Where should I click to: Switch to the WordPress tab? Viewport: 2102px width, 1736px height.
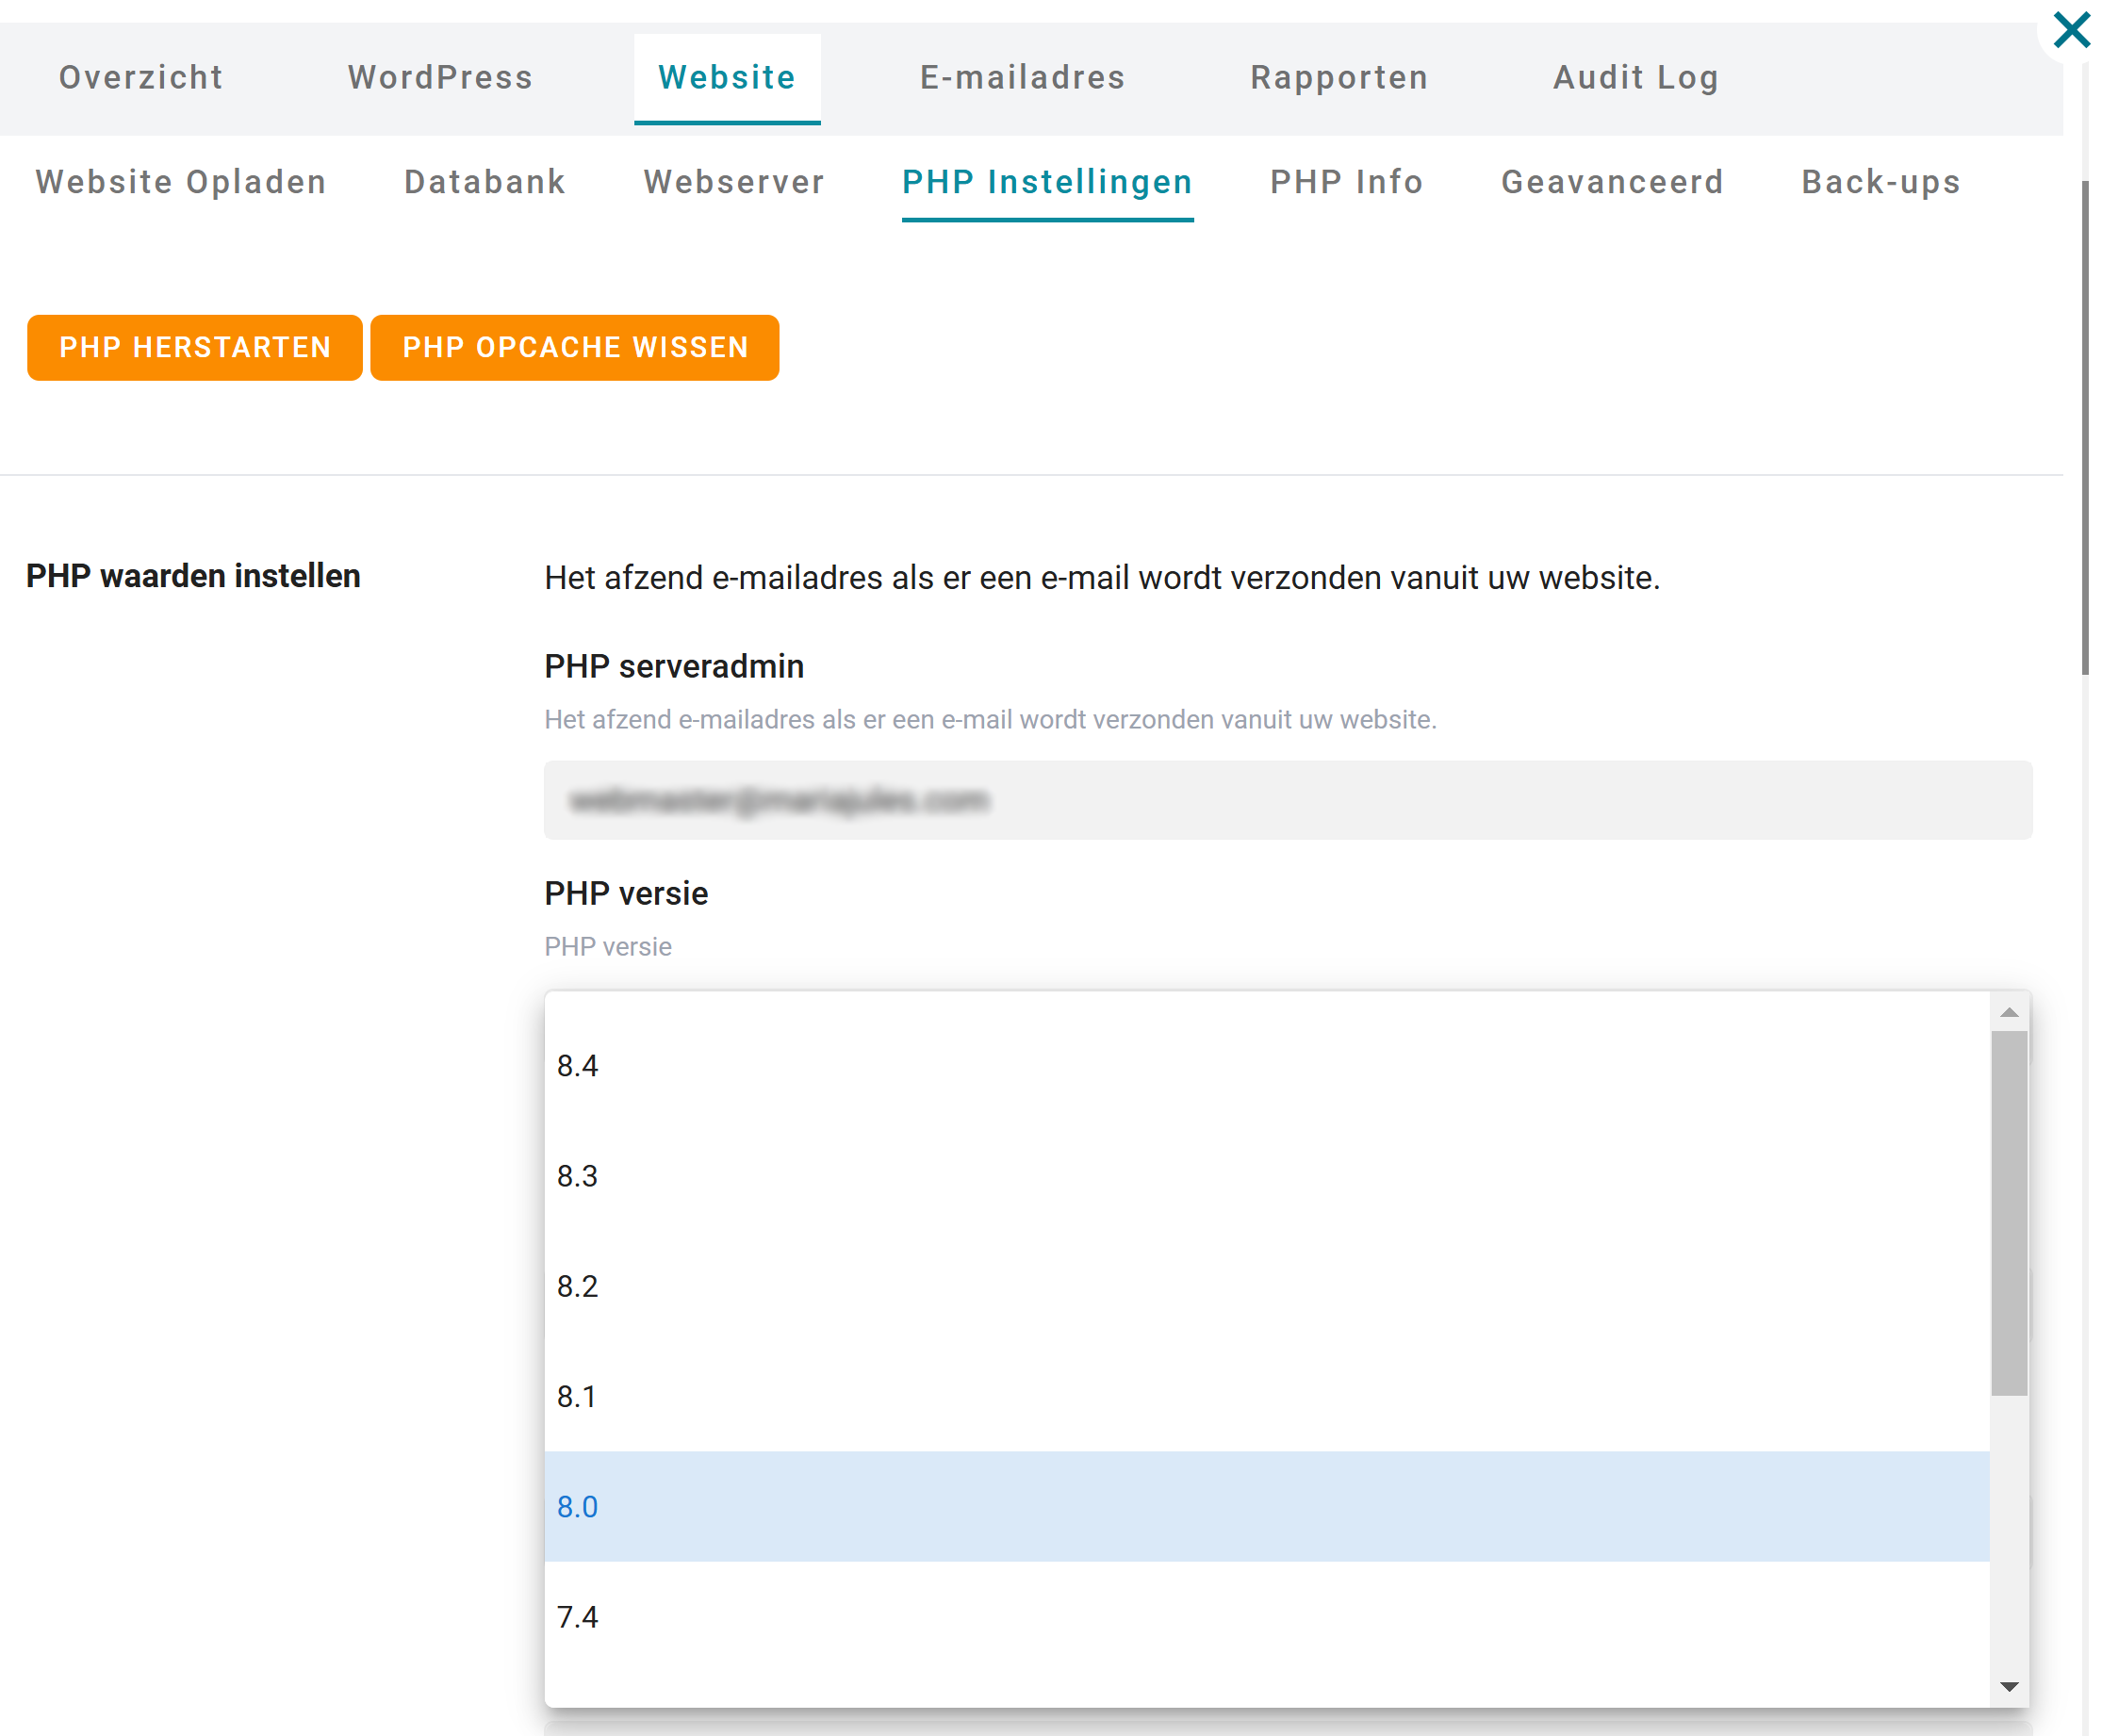coord(440,78)
